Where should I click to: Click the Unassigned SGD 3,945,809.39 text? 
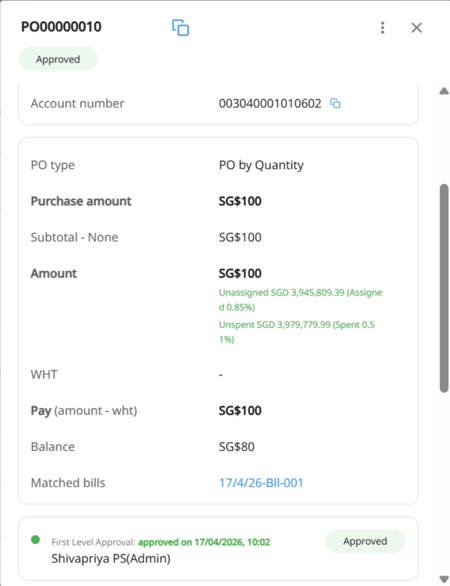click(300, 300)
